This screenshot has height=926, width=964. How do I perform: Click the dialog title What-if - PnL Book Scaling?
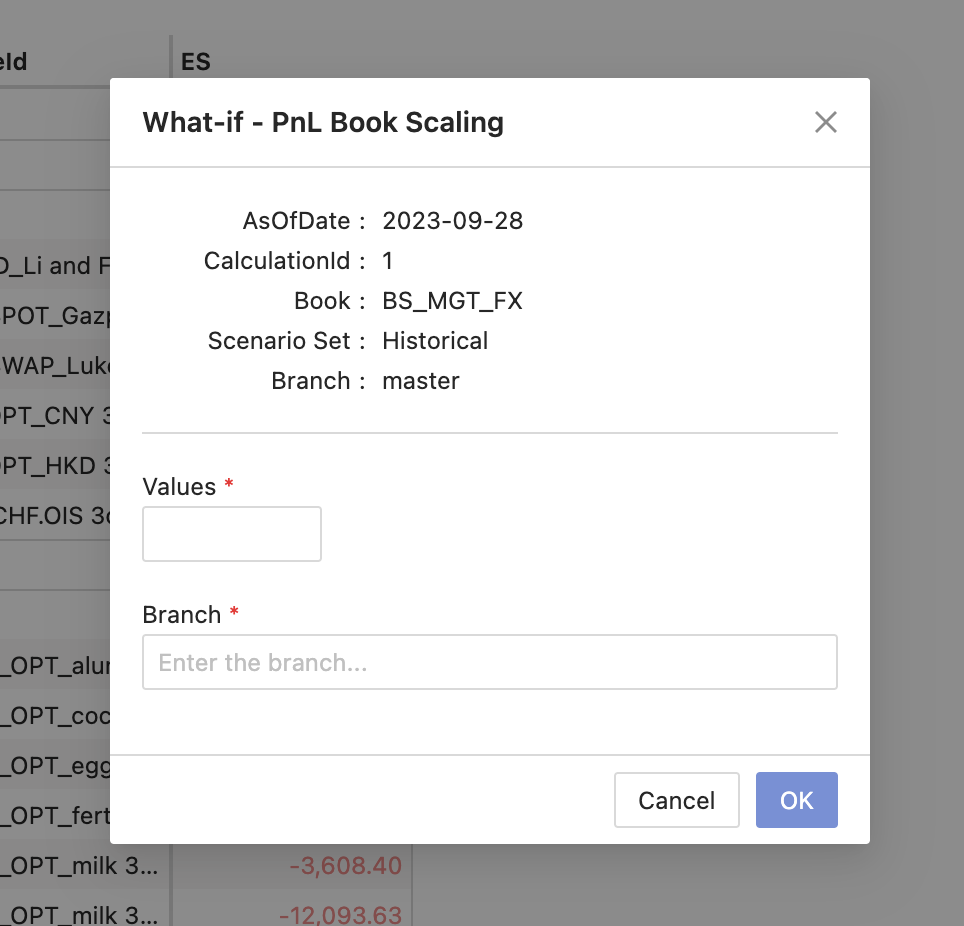pyautogui.click(x=323, y=122)
